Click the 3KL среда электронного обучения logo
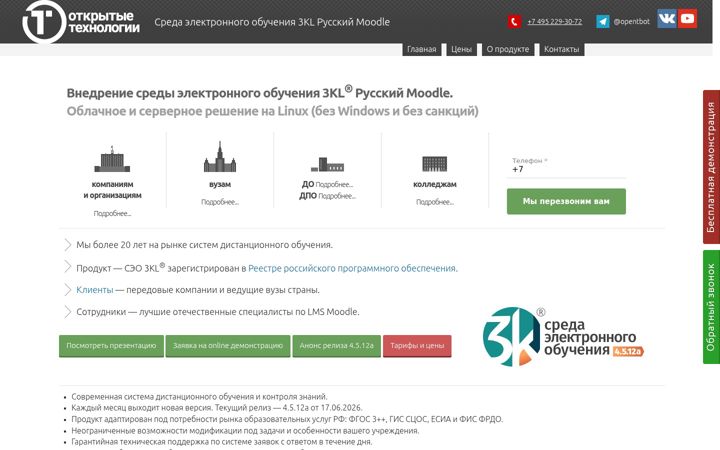 pos(563,337)
